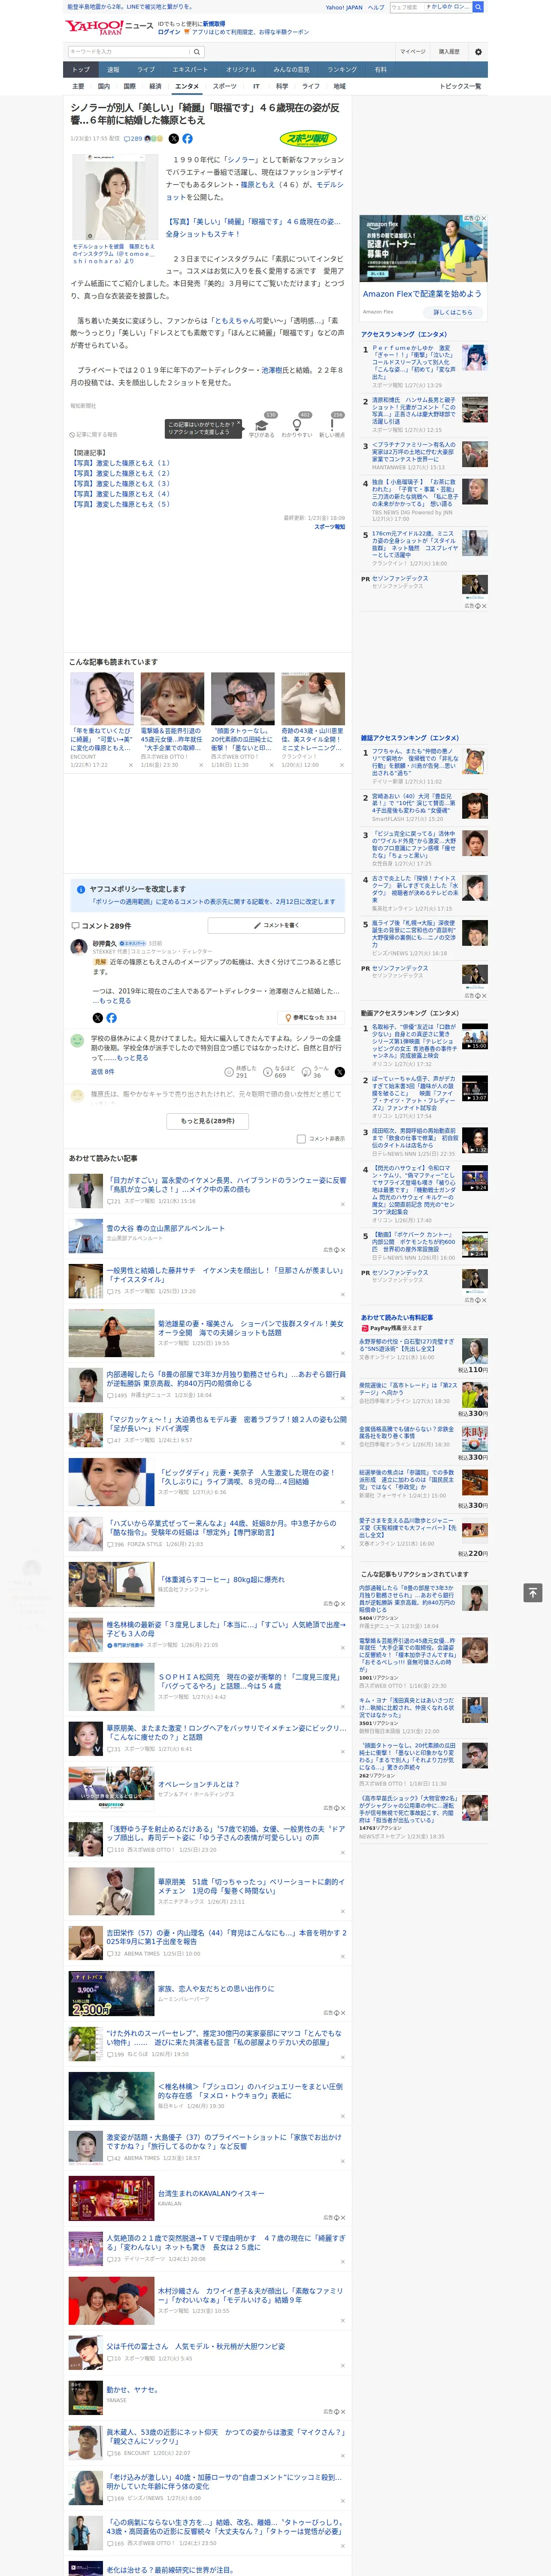Open related link 激変した篠原ともえ（3）

point(122,483)
